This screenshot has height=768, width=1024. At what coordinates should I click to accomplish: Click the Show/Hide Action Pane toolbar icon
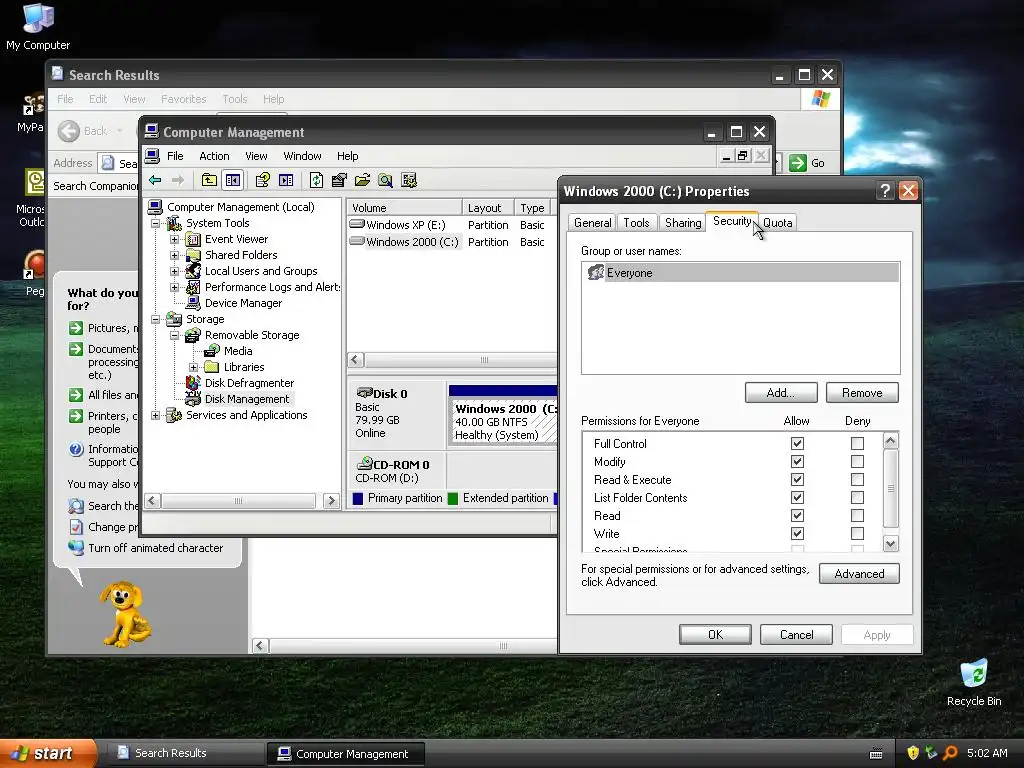point(286,180)
